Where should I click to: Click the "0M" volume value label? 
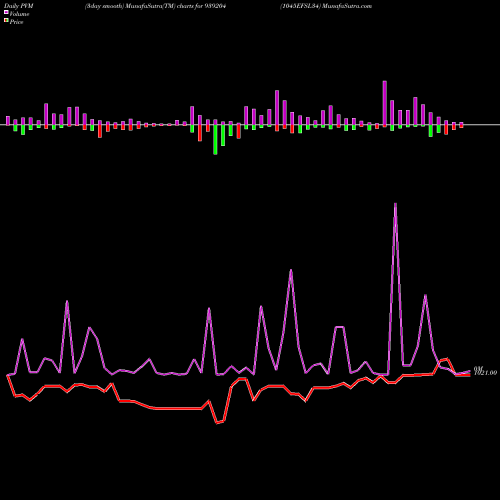478,368
